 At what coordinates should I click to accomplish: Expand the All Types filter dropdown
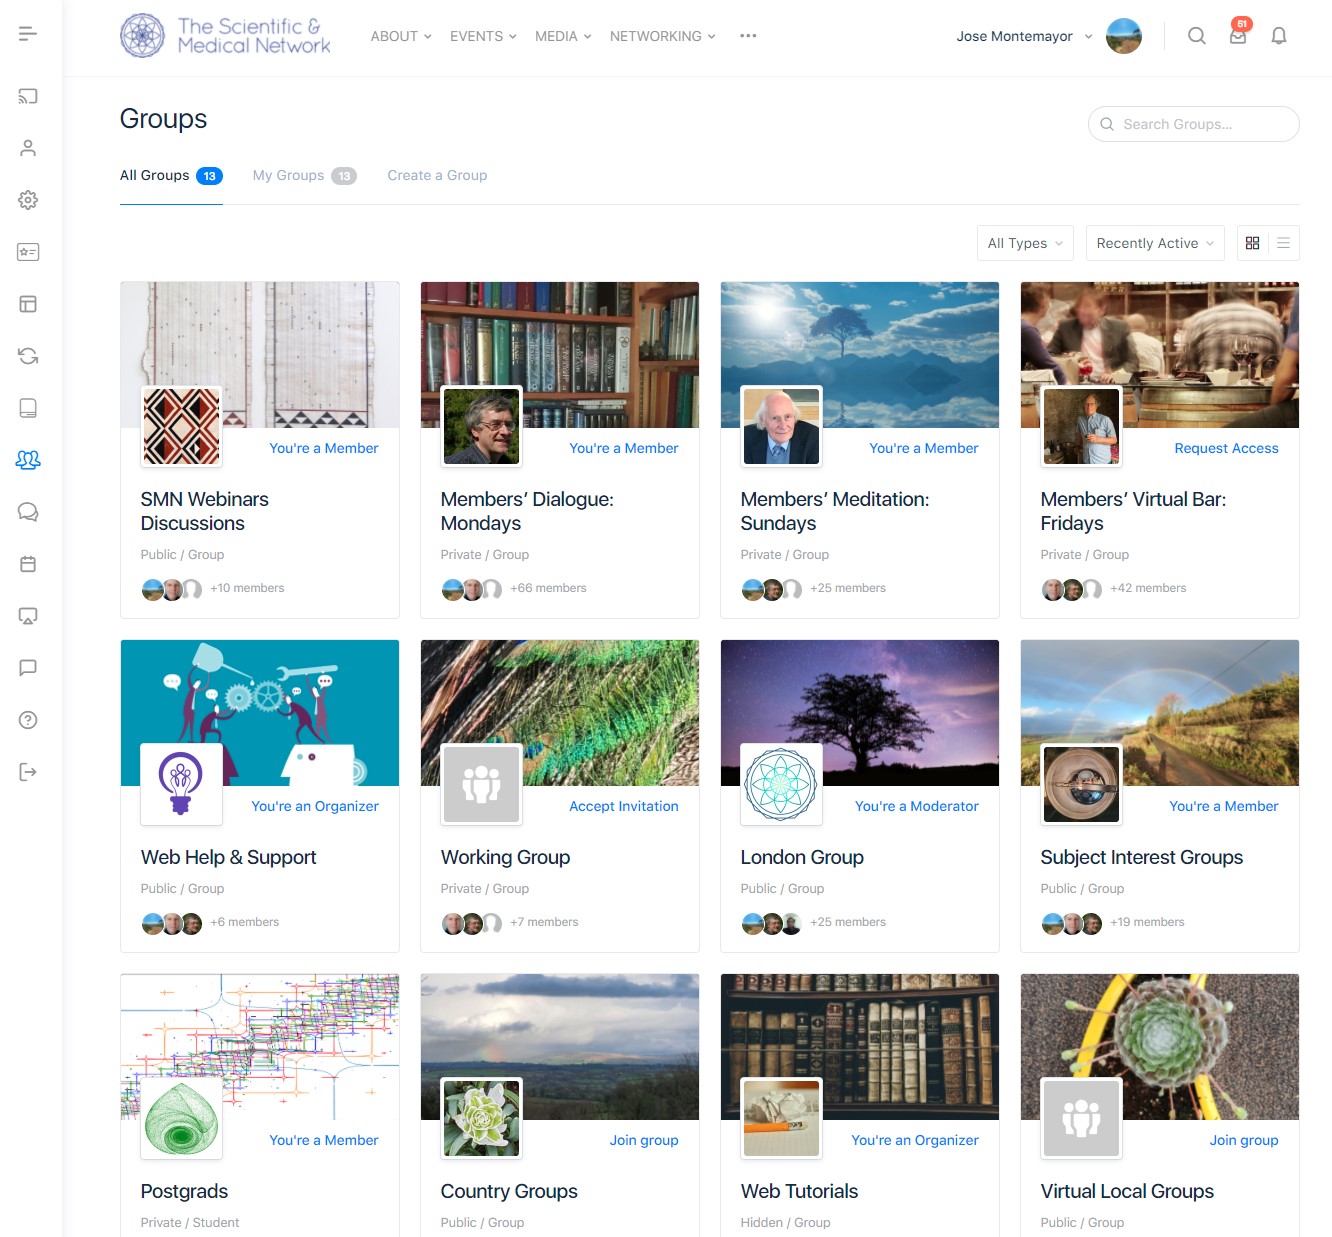point(1024,243)
